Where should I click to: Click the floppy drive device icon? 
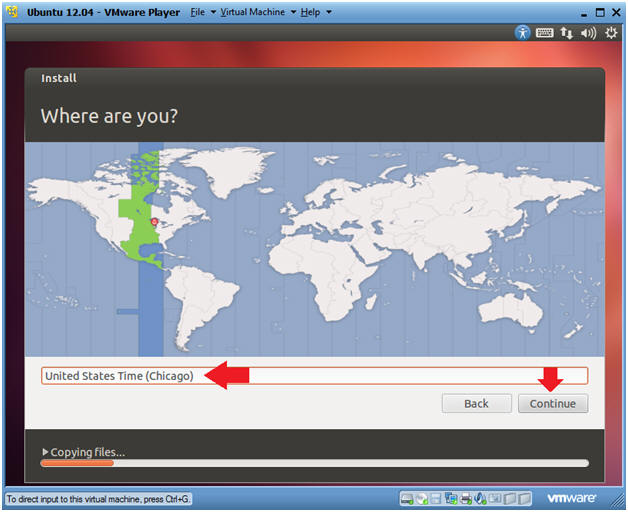pos(436,499)
